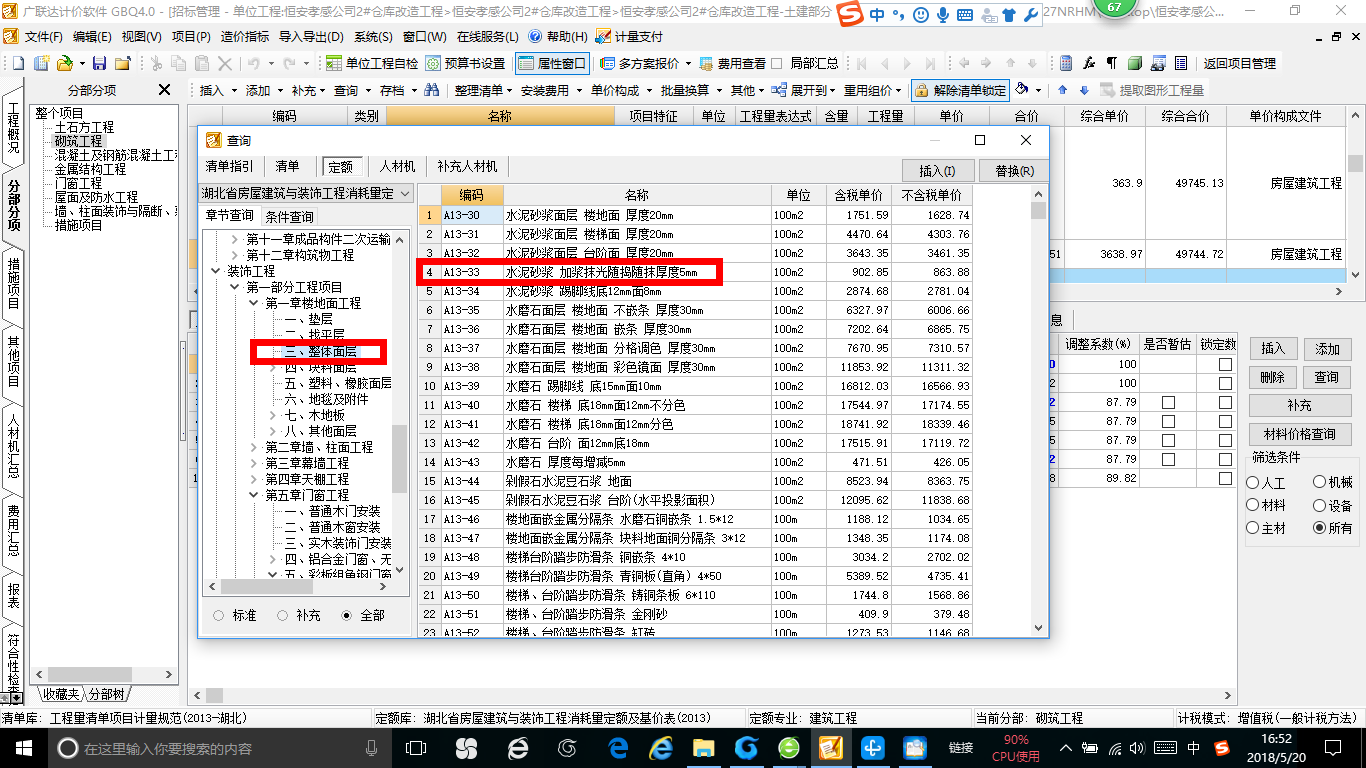The width and height of the screenshot is (1366, 768).
Task: Select 主材 filter radio button
Action: pos(1253,529)
